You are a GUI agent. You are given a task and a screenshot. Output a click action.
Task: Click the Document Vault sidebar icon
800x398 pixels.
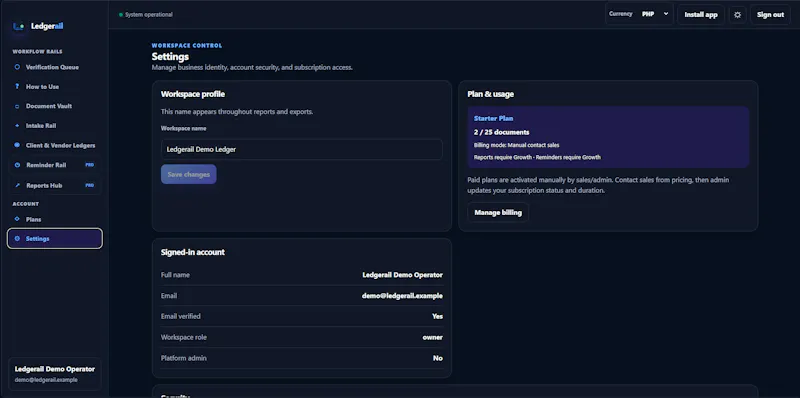17,106
